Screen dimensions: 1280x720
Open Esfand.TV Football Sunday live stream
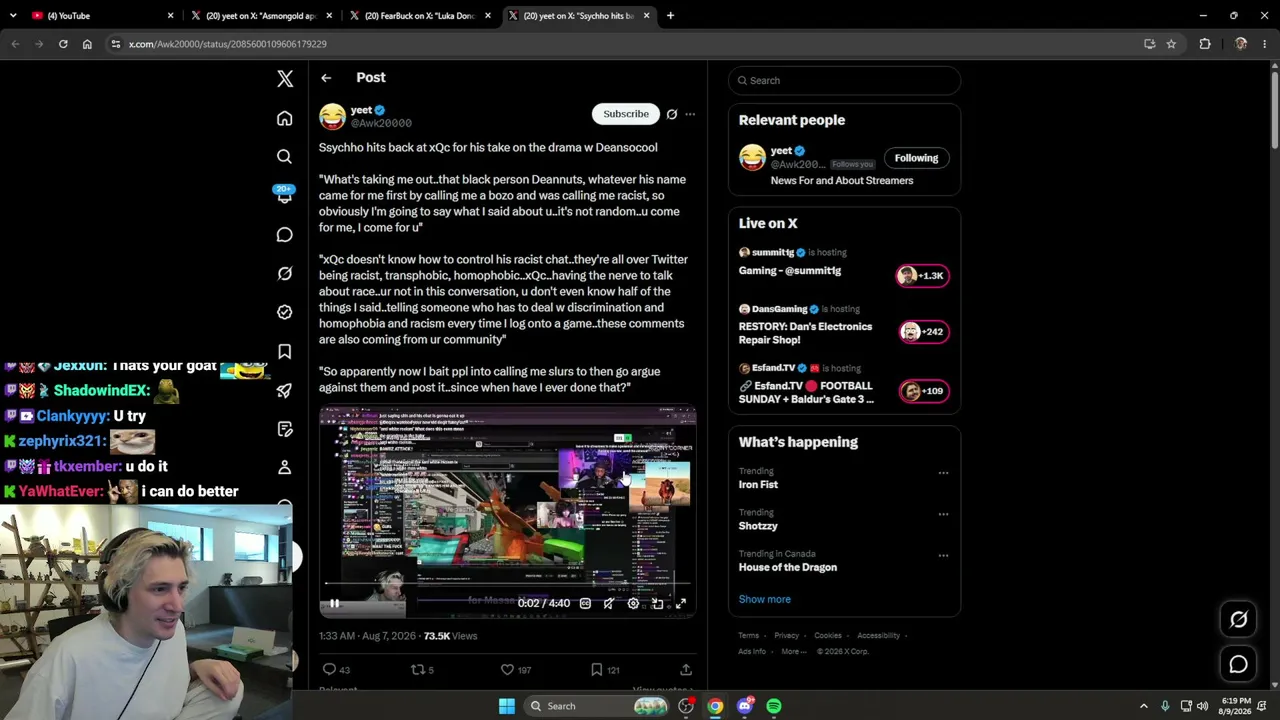coord(844,385)
